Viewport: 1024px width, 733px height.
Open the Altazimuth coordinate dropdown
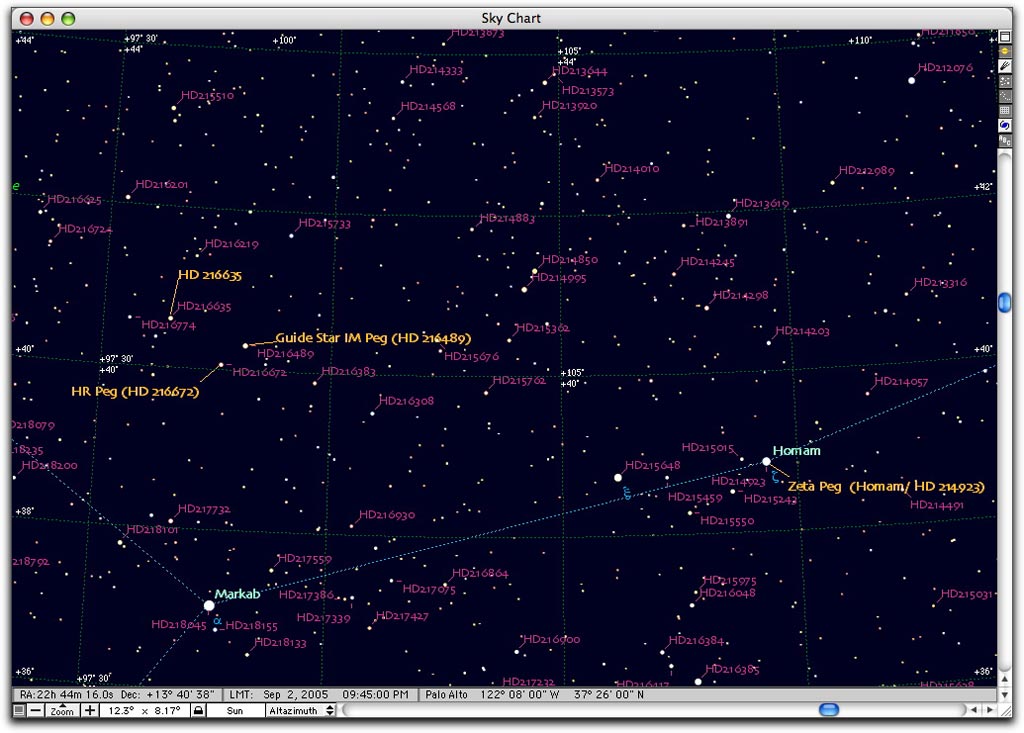coord(300,710)
